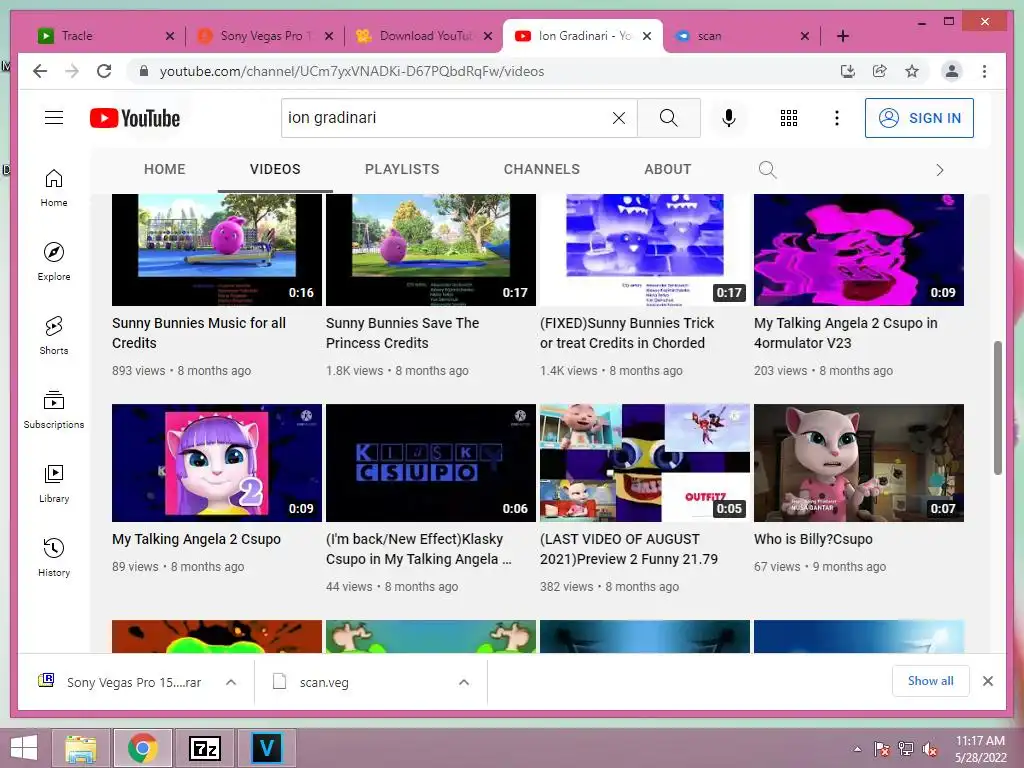
Task: Select the VIDEOS tab
Action: click(275, 169)
